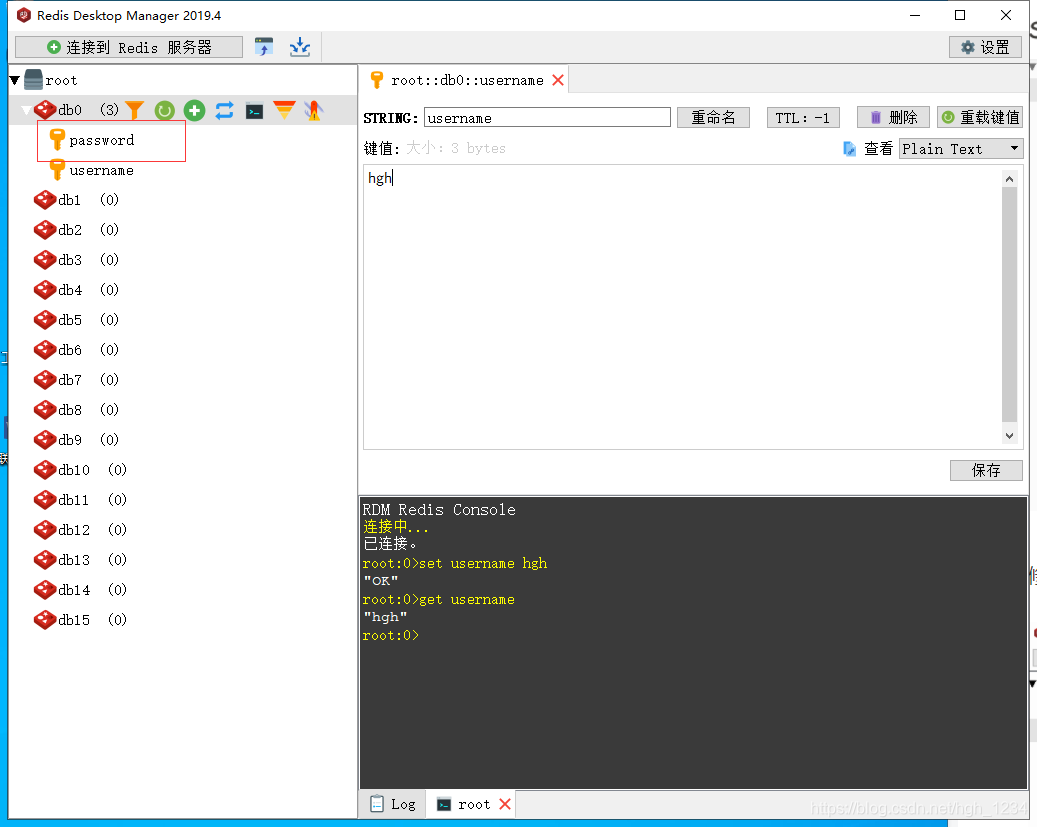Open console icon on db0 row
The height and width of the screenshot is (827, 1037).
coord(255,111)
